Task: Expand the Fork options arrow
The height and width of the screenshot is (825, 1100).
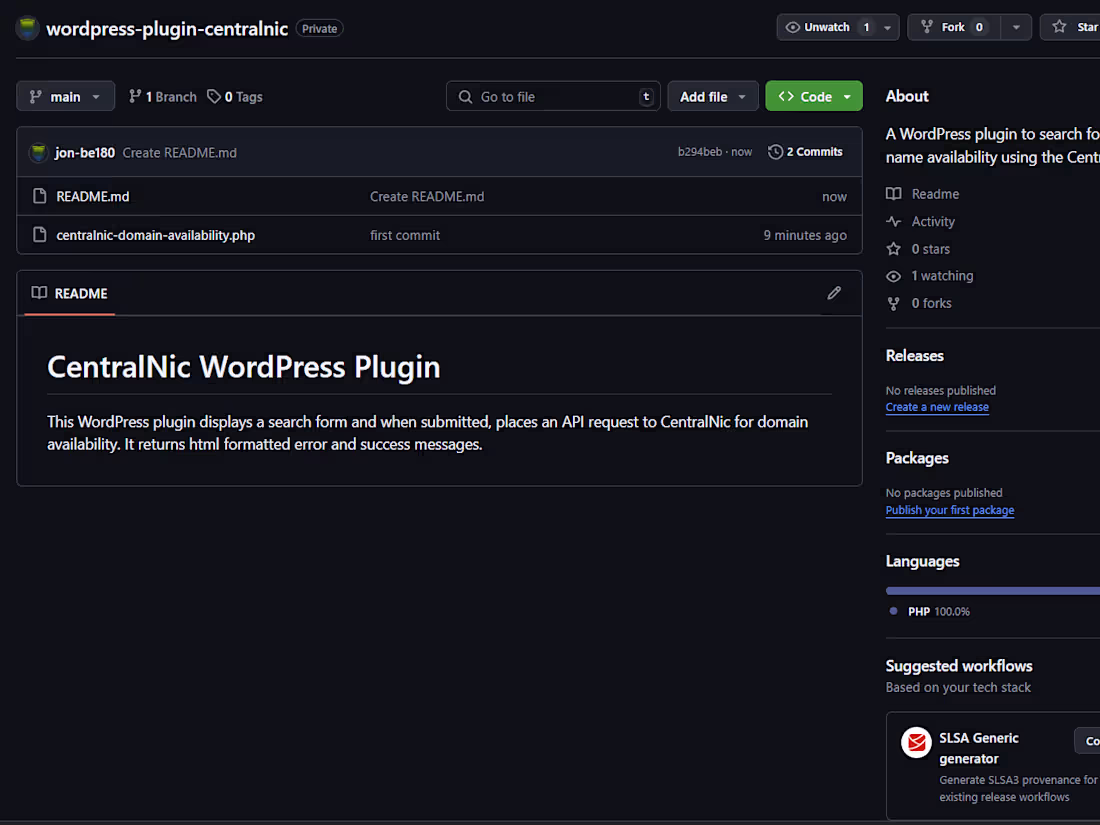Action: pyautogui.click(x=1016, y=27)
